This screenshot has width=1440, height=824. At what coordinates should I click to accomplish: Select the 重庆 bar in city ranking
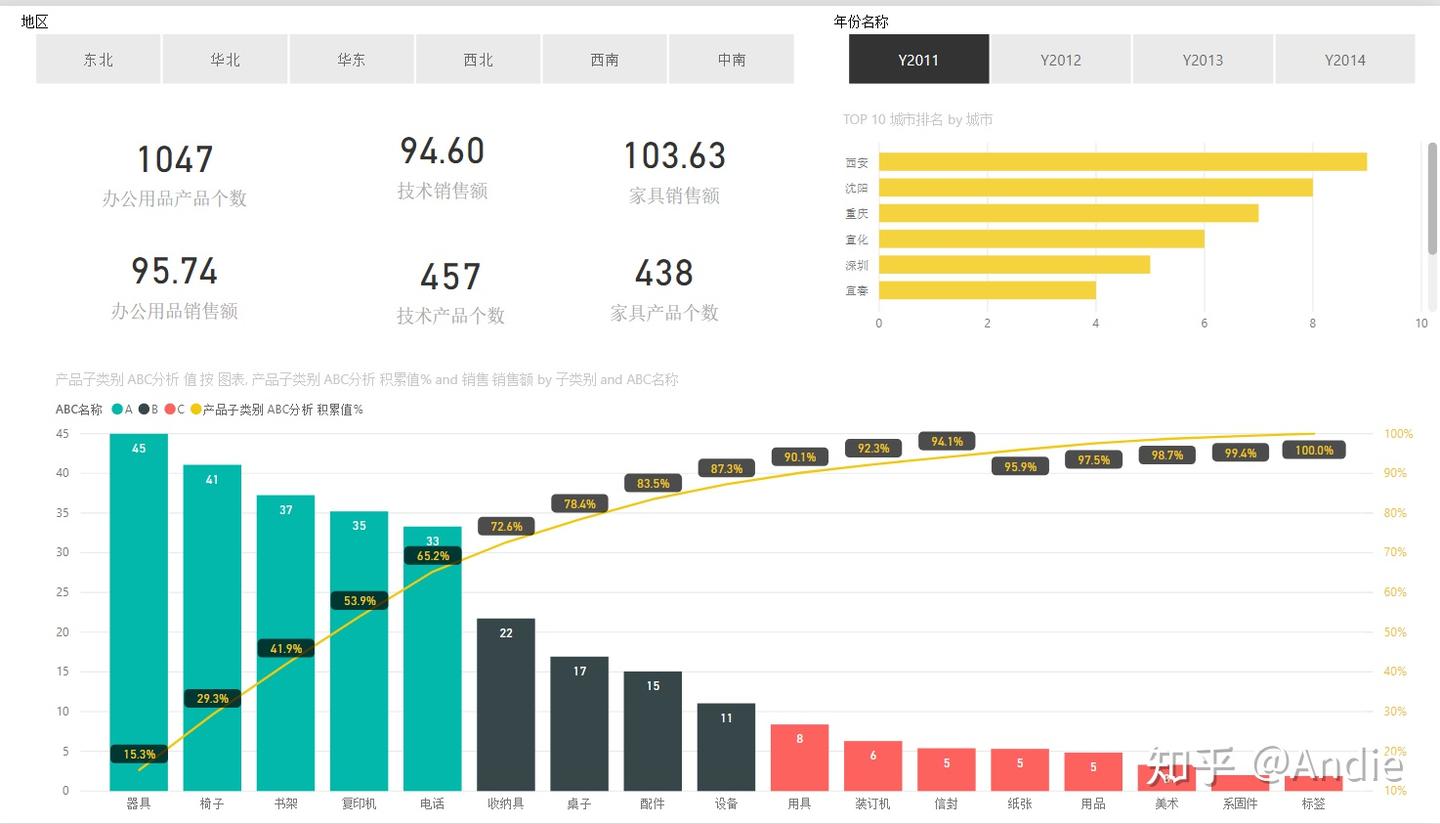tap(1068, 213)
